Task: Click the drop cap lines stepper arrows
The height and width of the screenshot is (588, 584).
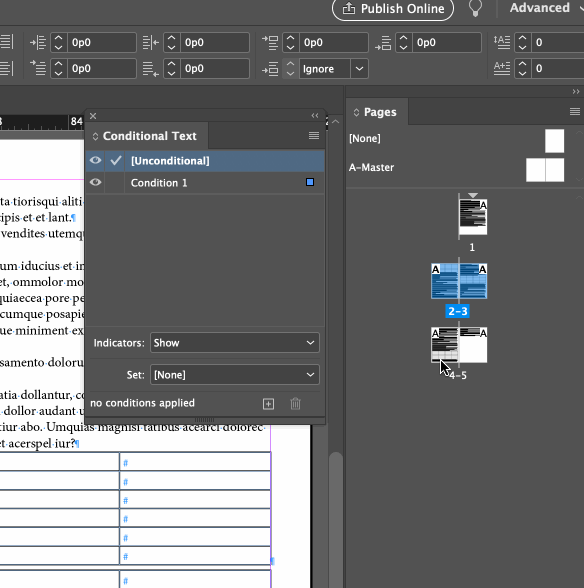Action: 522,42
